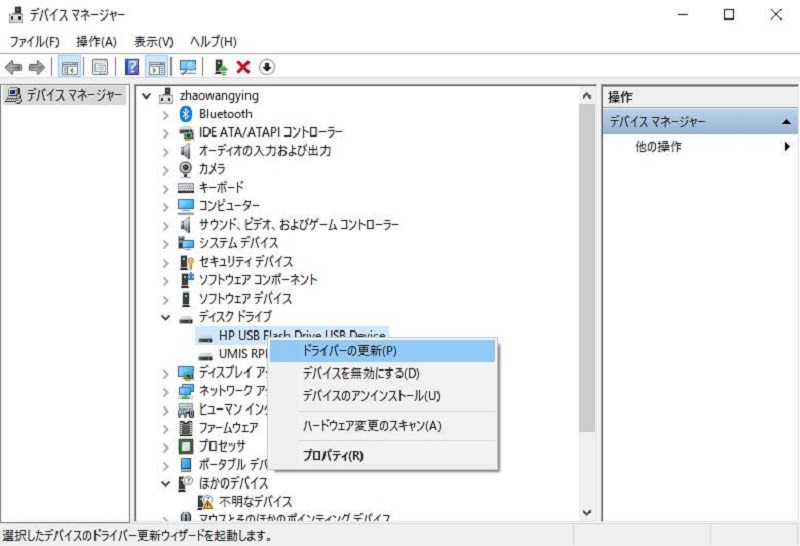Click the warning icon of 不明なデバイス
This screenshot has width=800, height=546.
(x=205, y=502)
